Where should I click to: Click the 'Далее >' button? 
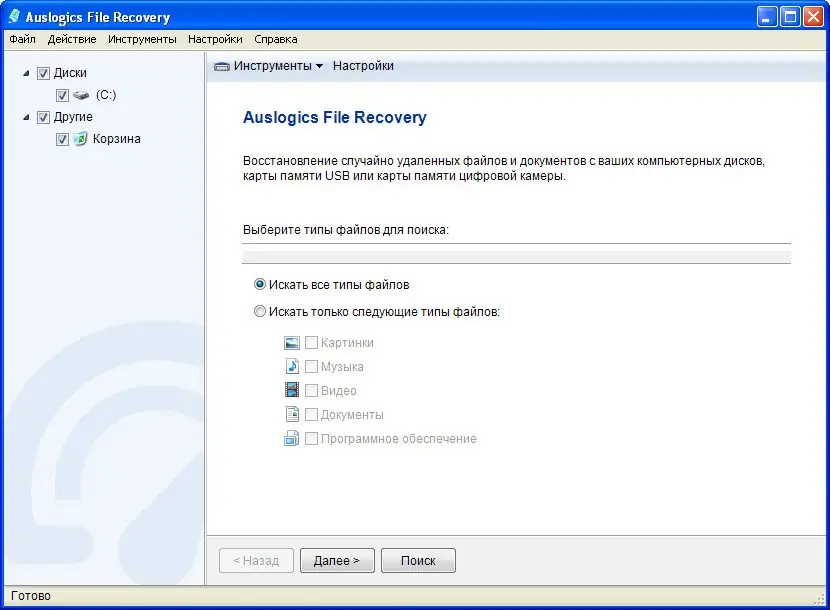click(337, 560)
